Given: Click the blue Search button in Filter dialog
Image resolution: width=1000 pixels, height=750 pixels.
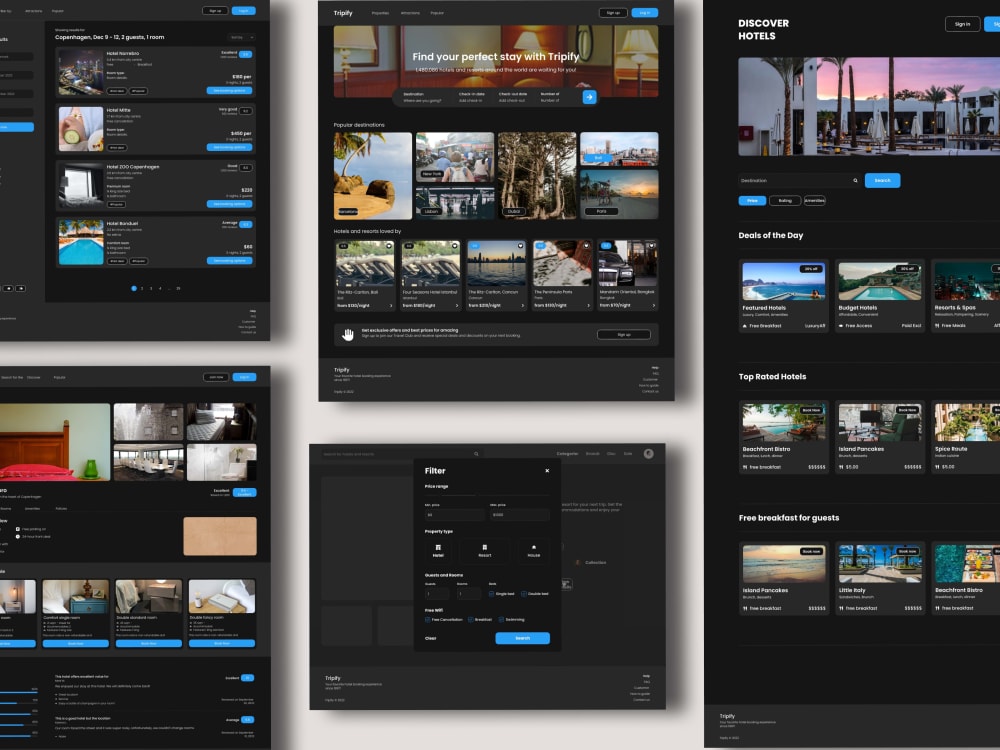Looking at the screenshot, I should click(x=522, y=638).
